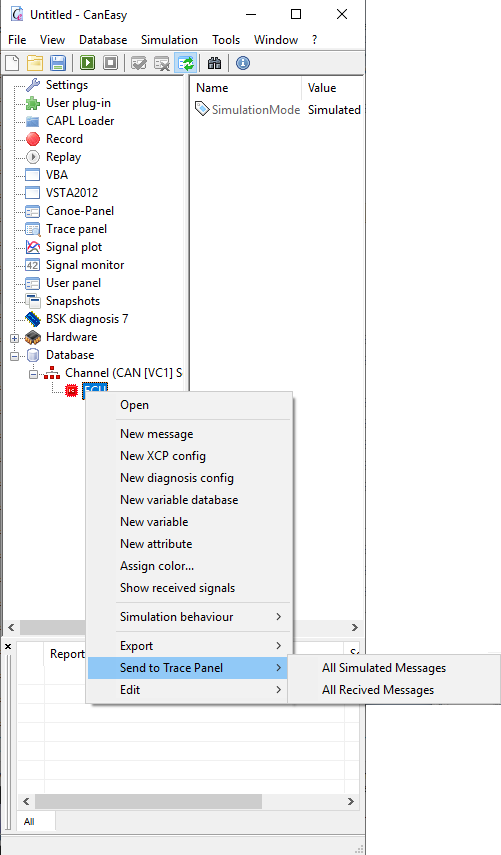Click the bottom report horizontal scrollbar

(189, 802)
